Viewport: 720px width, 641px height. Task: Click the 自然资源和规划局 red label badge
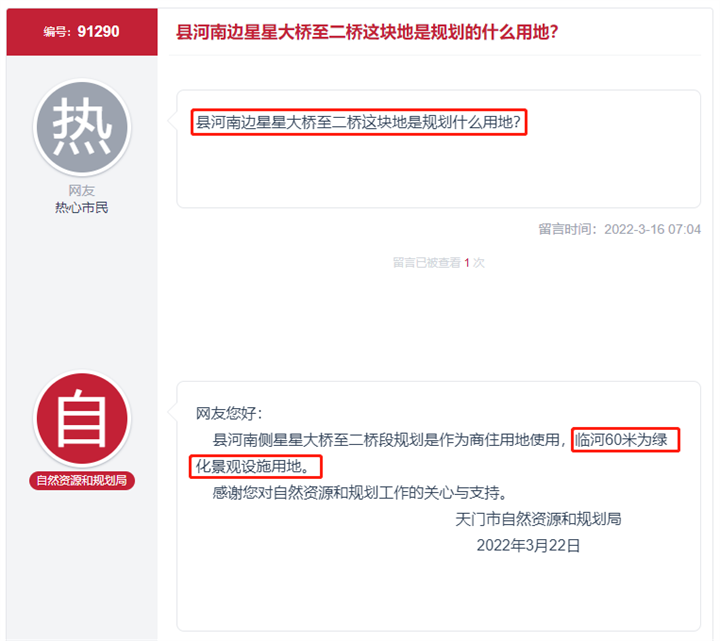[82, 481]
